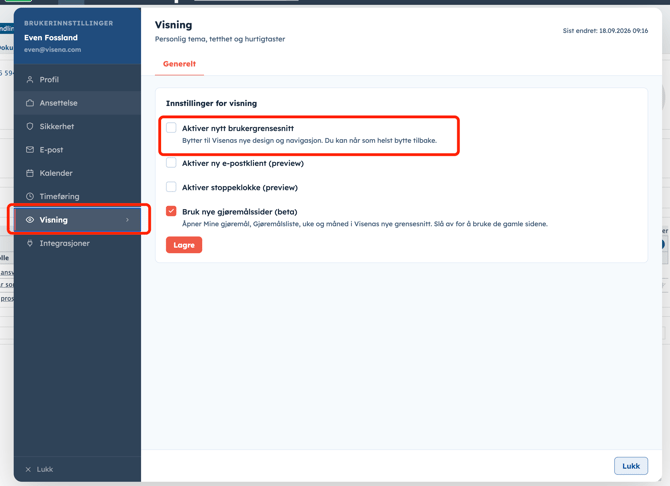
Task: Select Sikkerhet in the sidebar
Action: (x=77, y=127)
